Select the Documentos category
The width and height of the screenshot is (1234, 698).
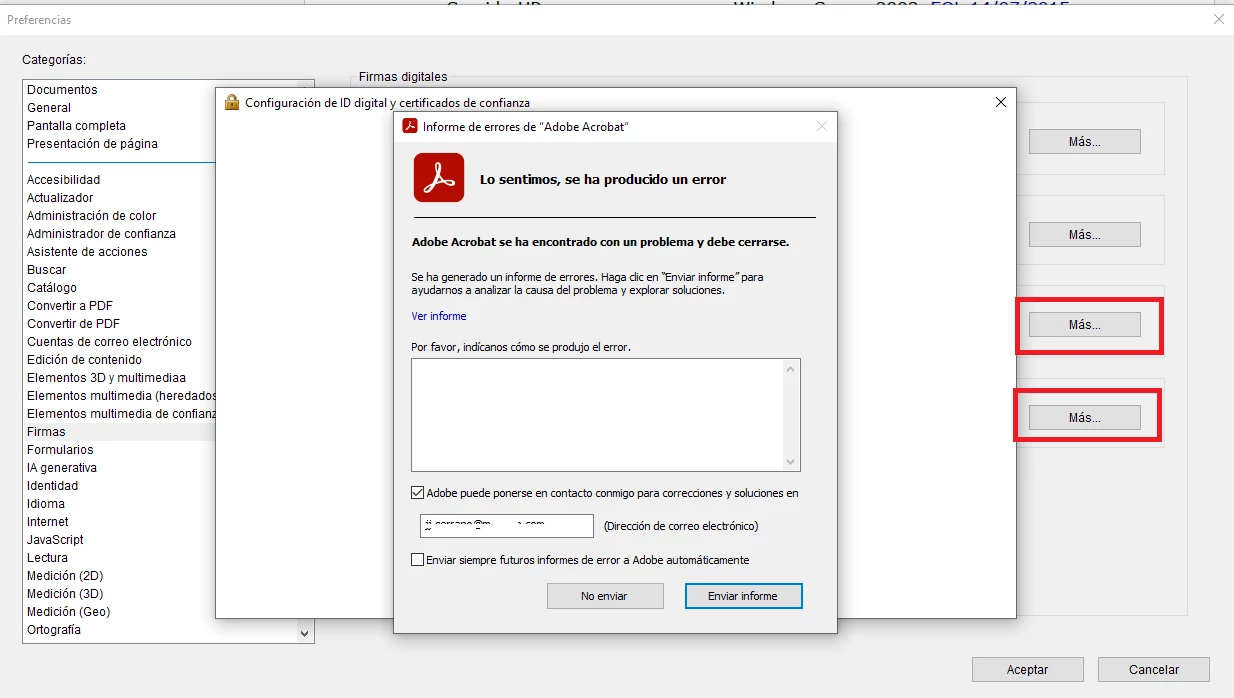pyautogui.click(x=62, y=90)
